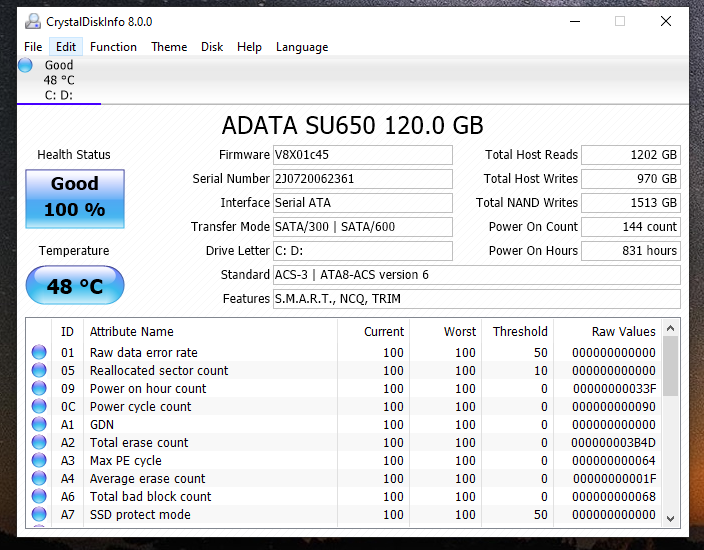Viewport: 704px width, 550px height.
Task: Click the Attribute Name column header
Action: pyautogui.click(x=132, y=332)
